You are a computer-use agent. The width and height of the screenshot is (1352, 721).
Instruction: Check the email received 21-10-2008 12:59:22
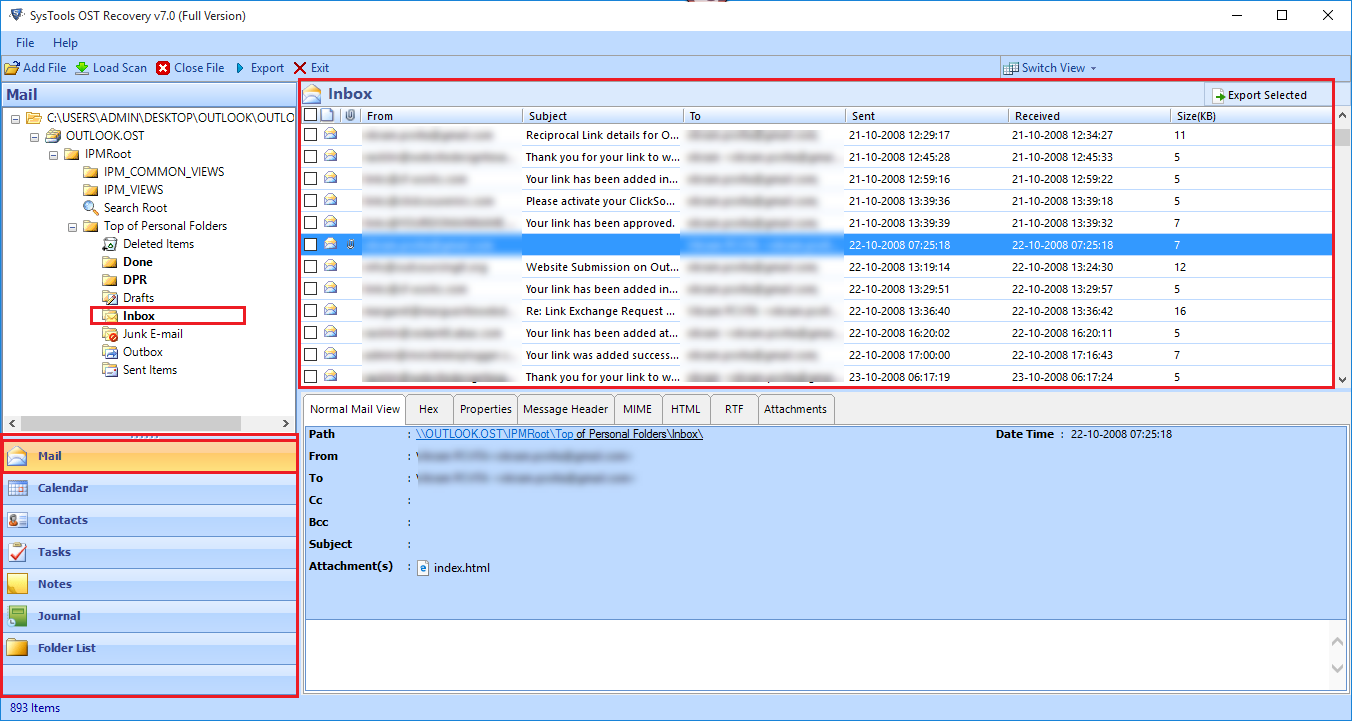point(311,178)
